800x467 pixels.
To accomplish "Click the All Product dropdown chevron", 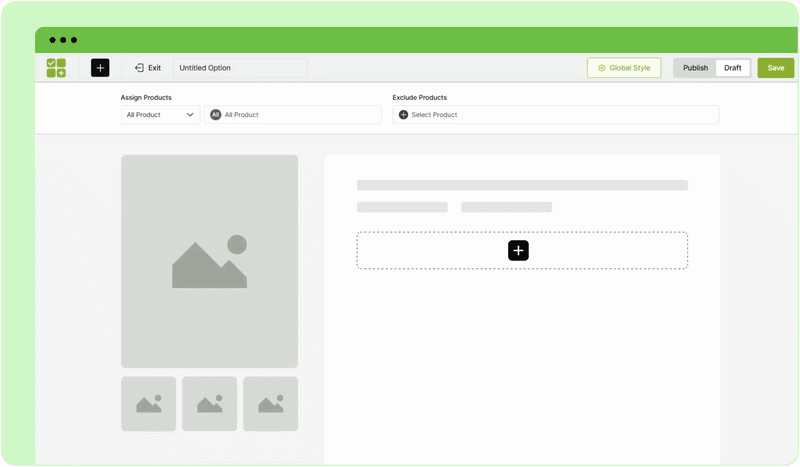I will (190, 115).
